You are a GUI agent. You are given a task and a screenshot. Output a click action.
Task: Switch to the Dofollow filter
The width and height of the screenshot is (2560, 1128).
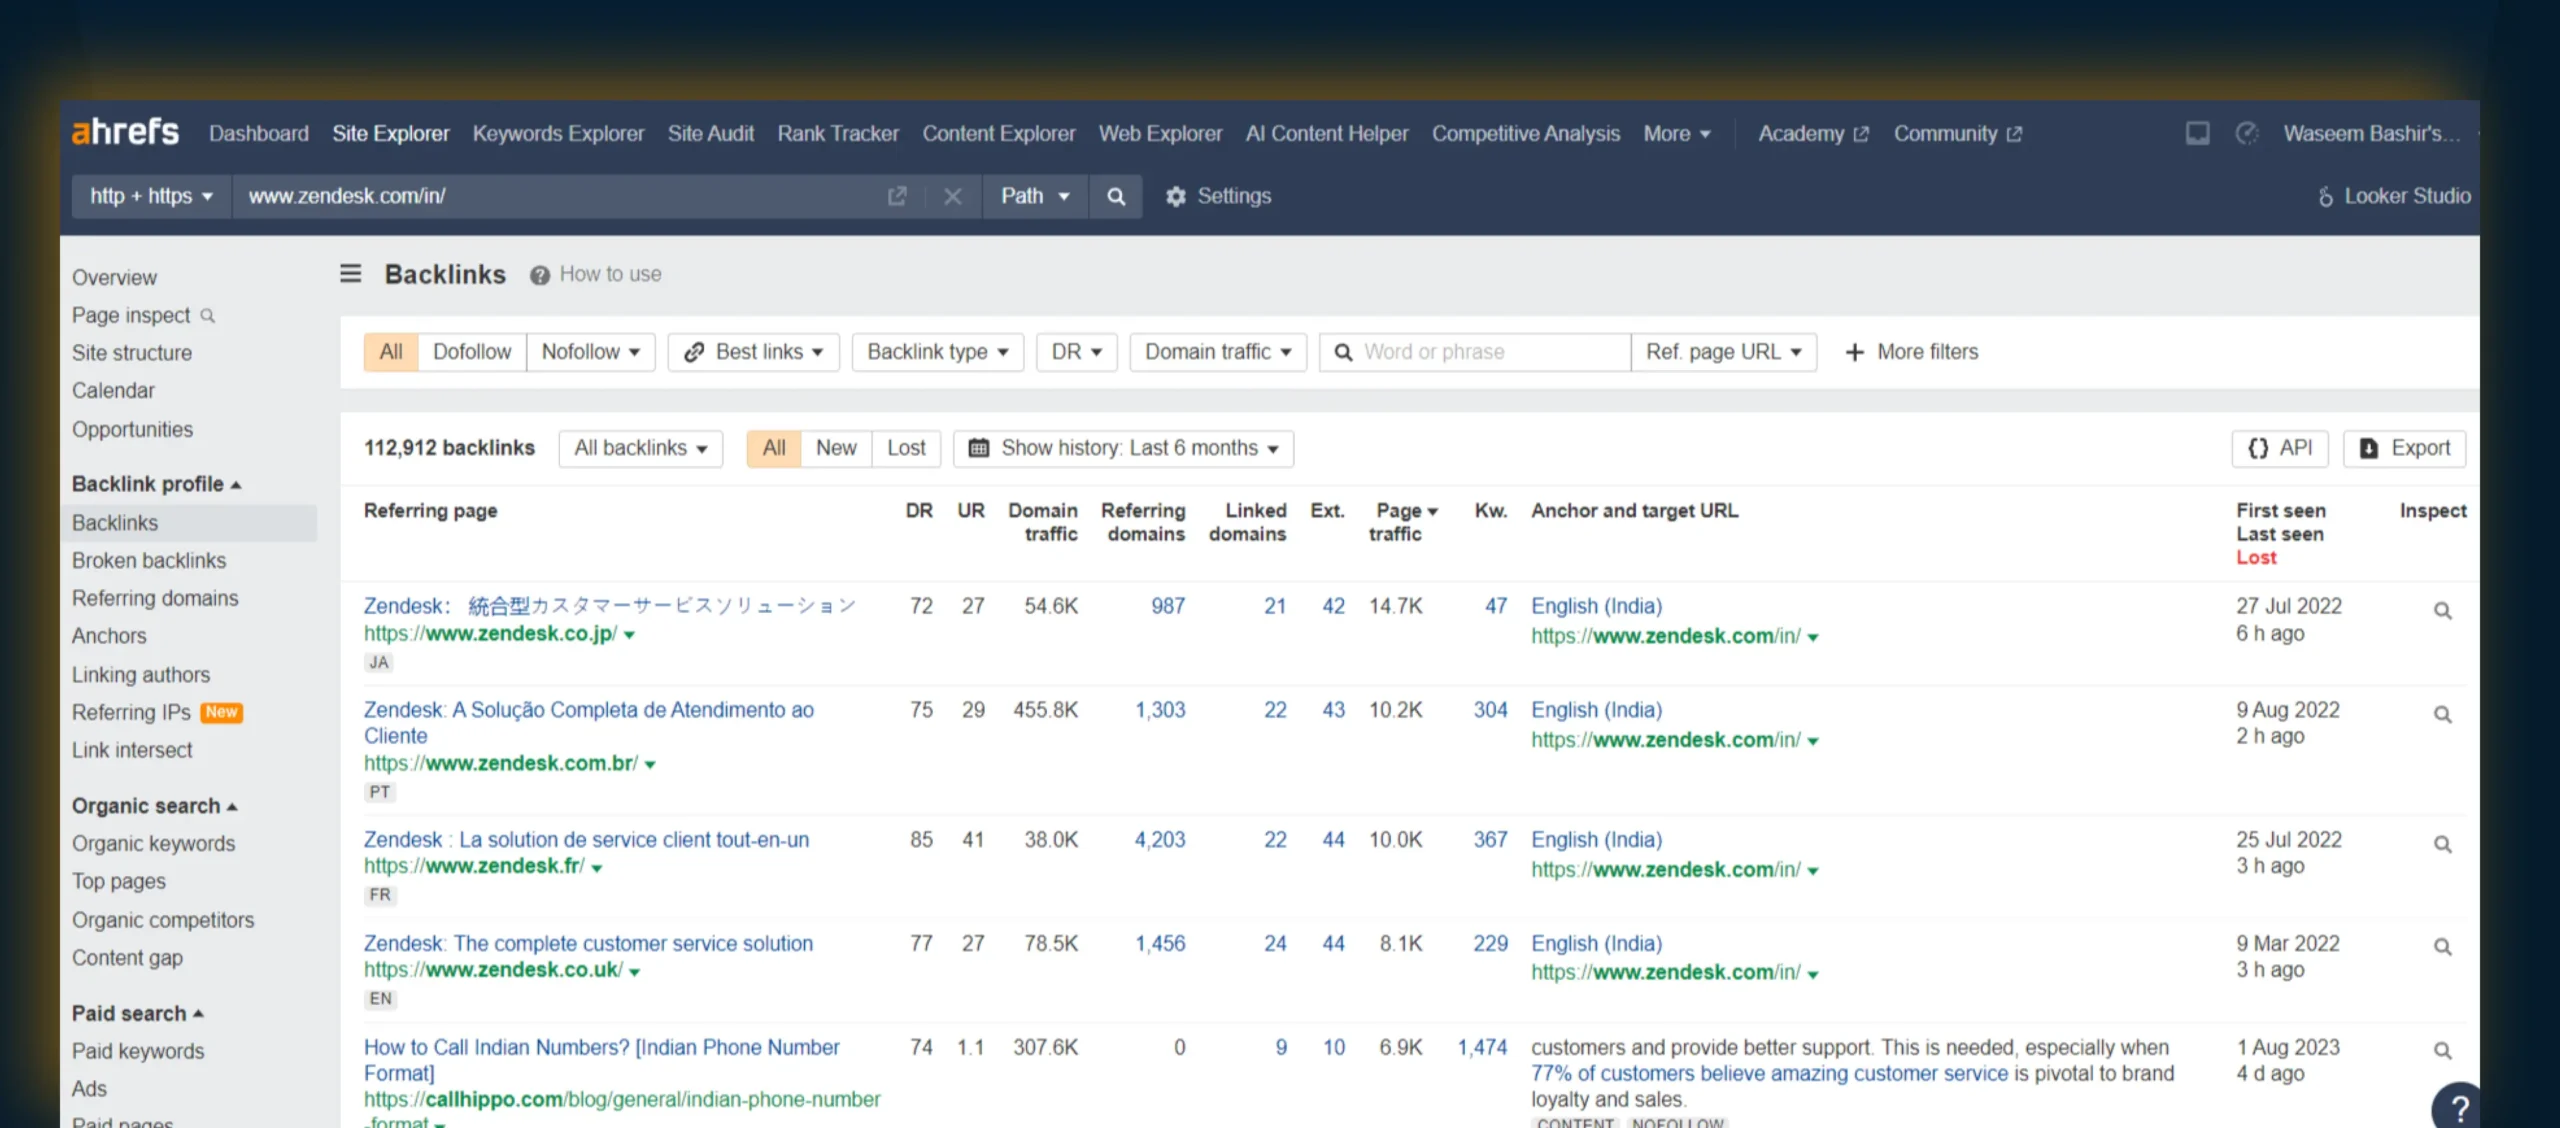coord(471,351)
